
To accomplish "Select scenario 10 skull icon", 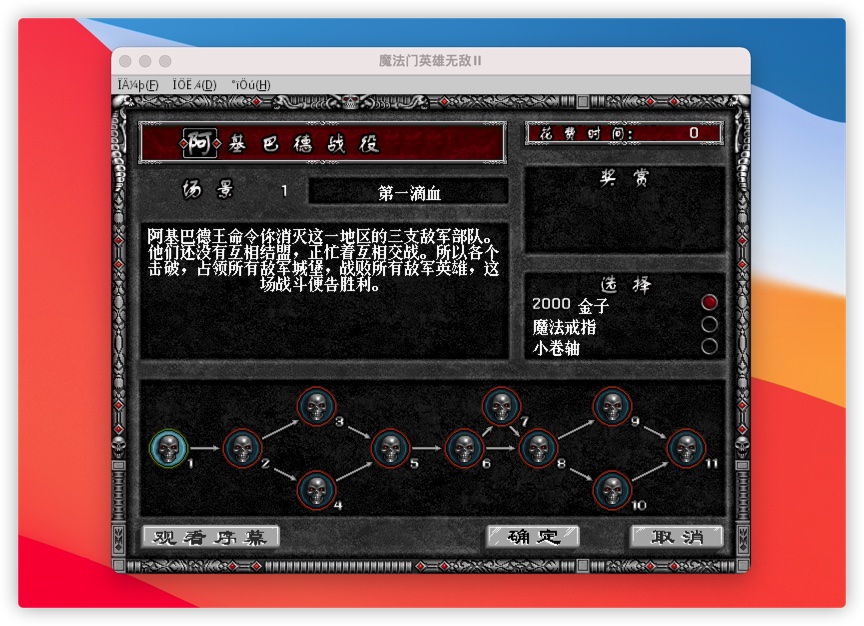I will [x=612, y=490].
